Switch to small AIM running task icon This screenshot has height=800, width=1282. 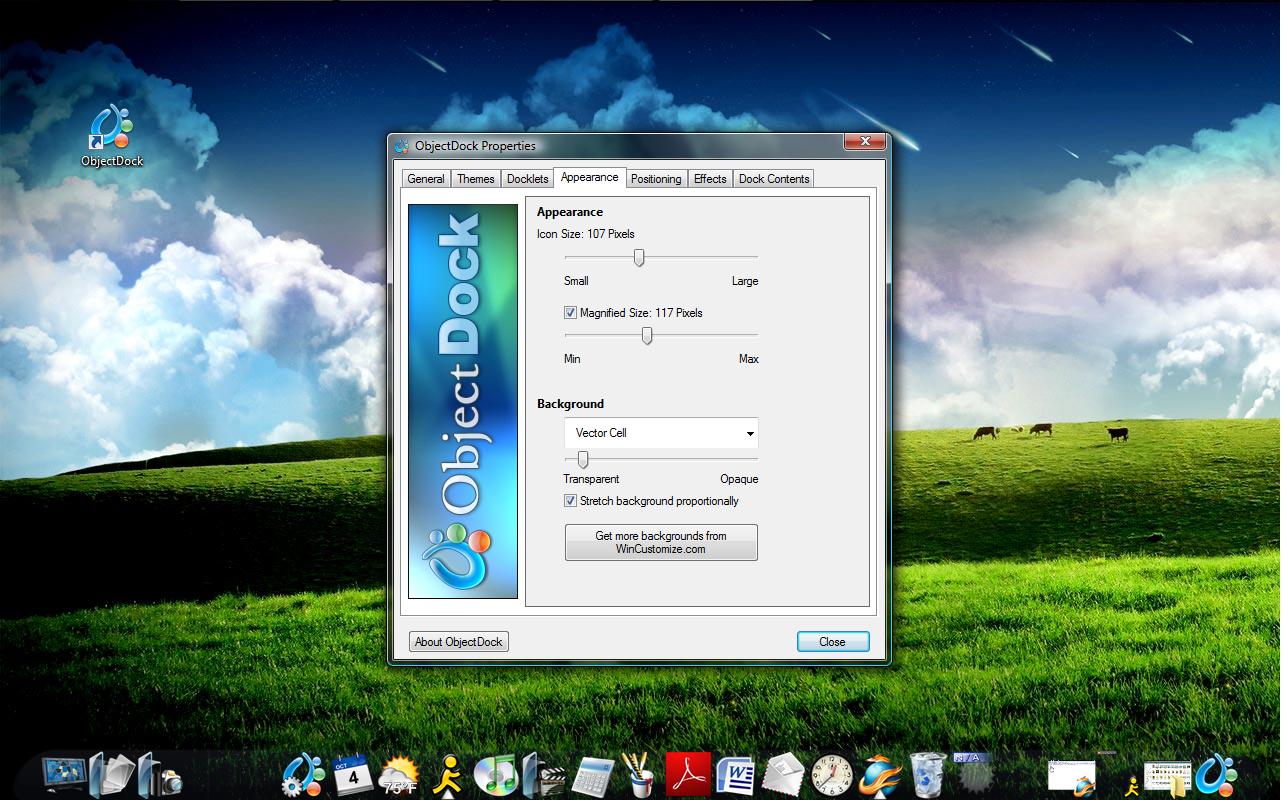click(x=1132, y=787)
